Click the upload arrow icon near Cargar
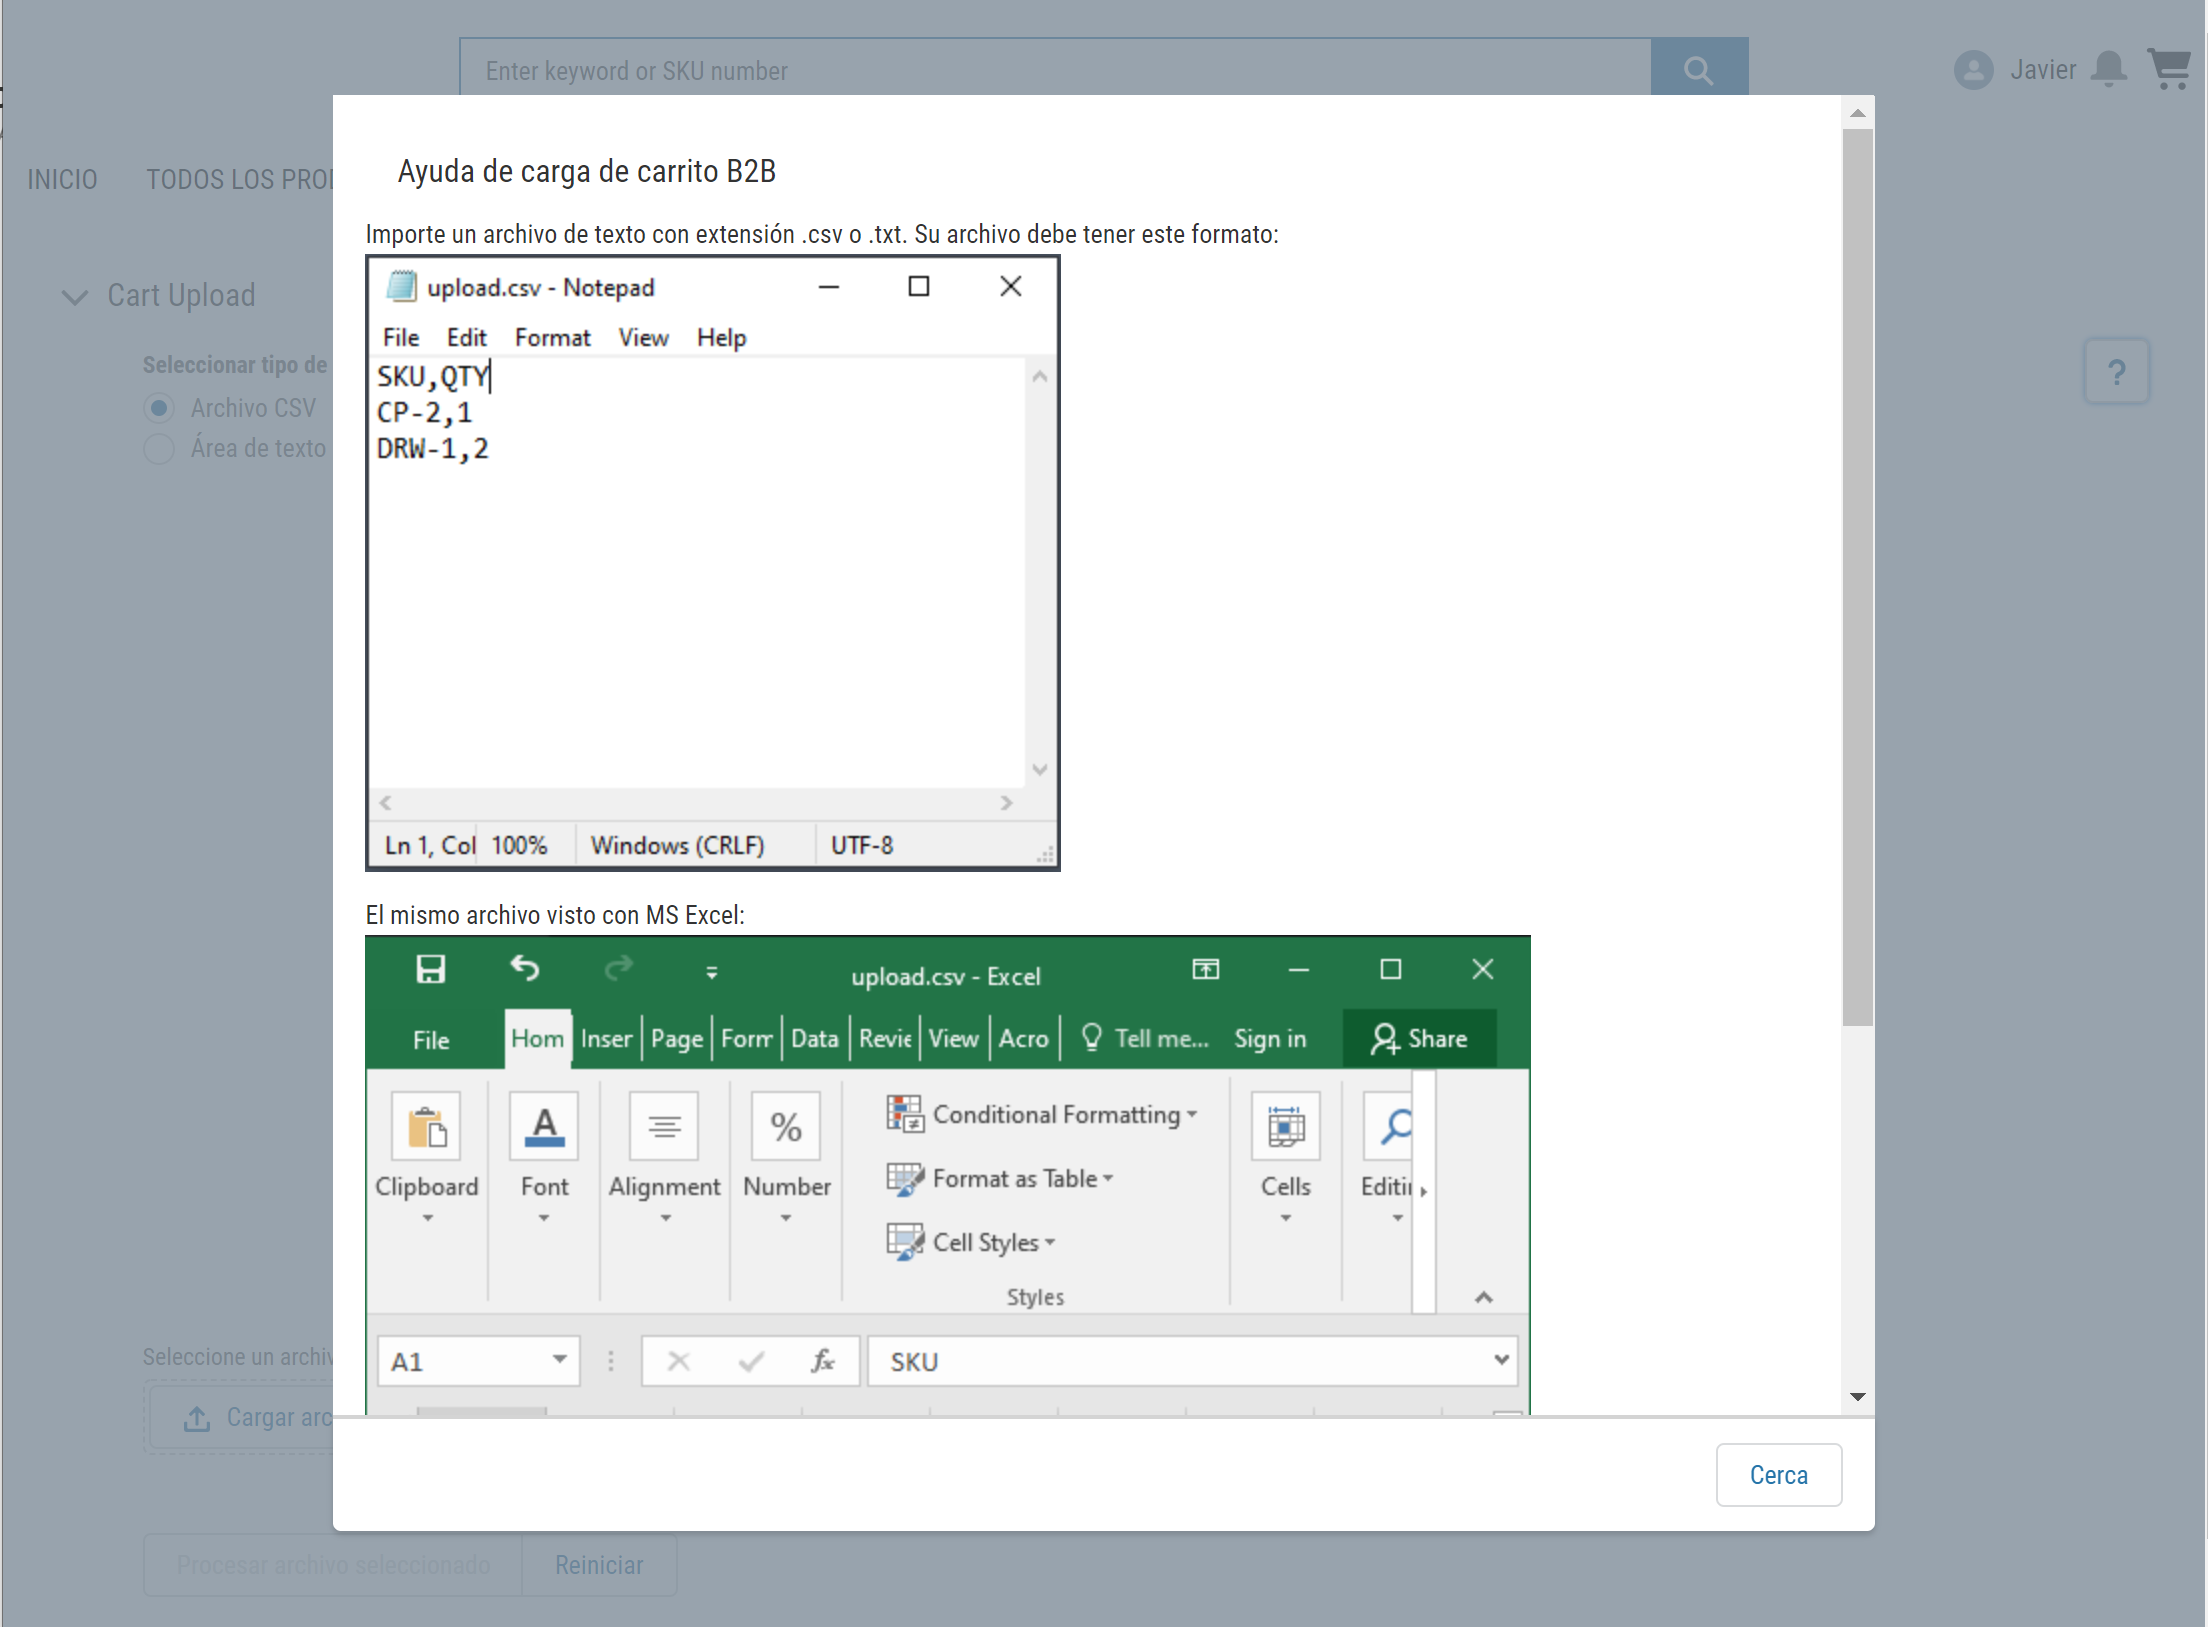 (197, 1418)
